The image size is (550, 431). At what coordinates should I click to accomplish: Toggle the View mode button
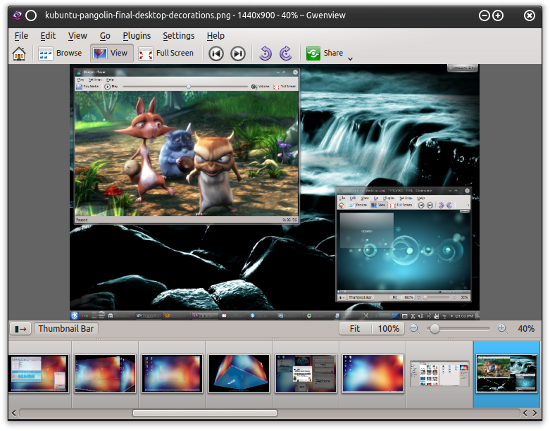tap(112, 53)
